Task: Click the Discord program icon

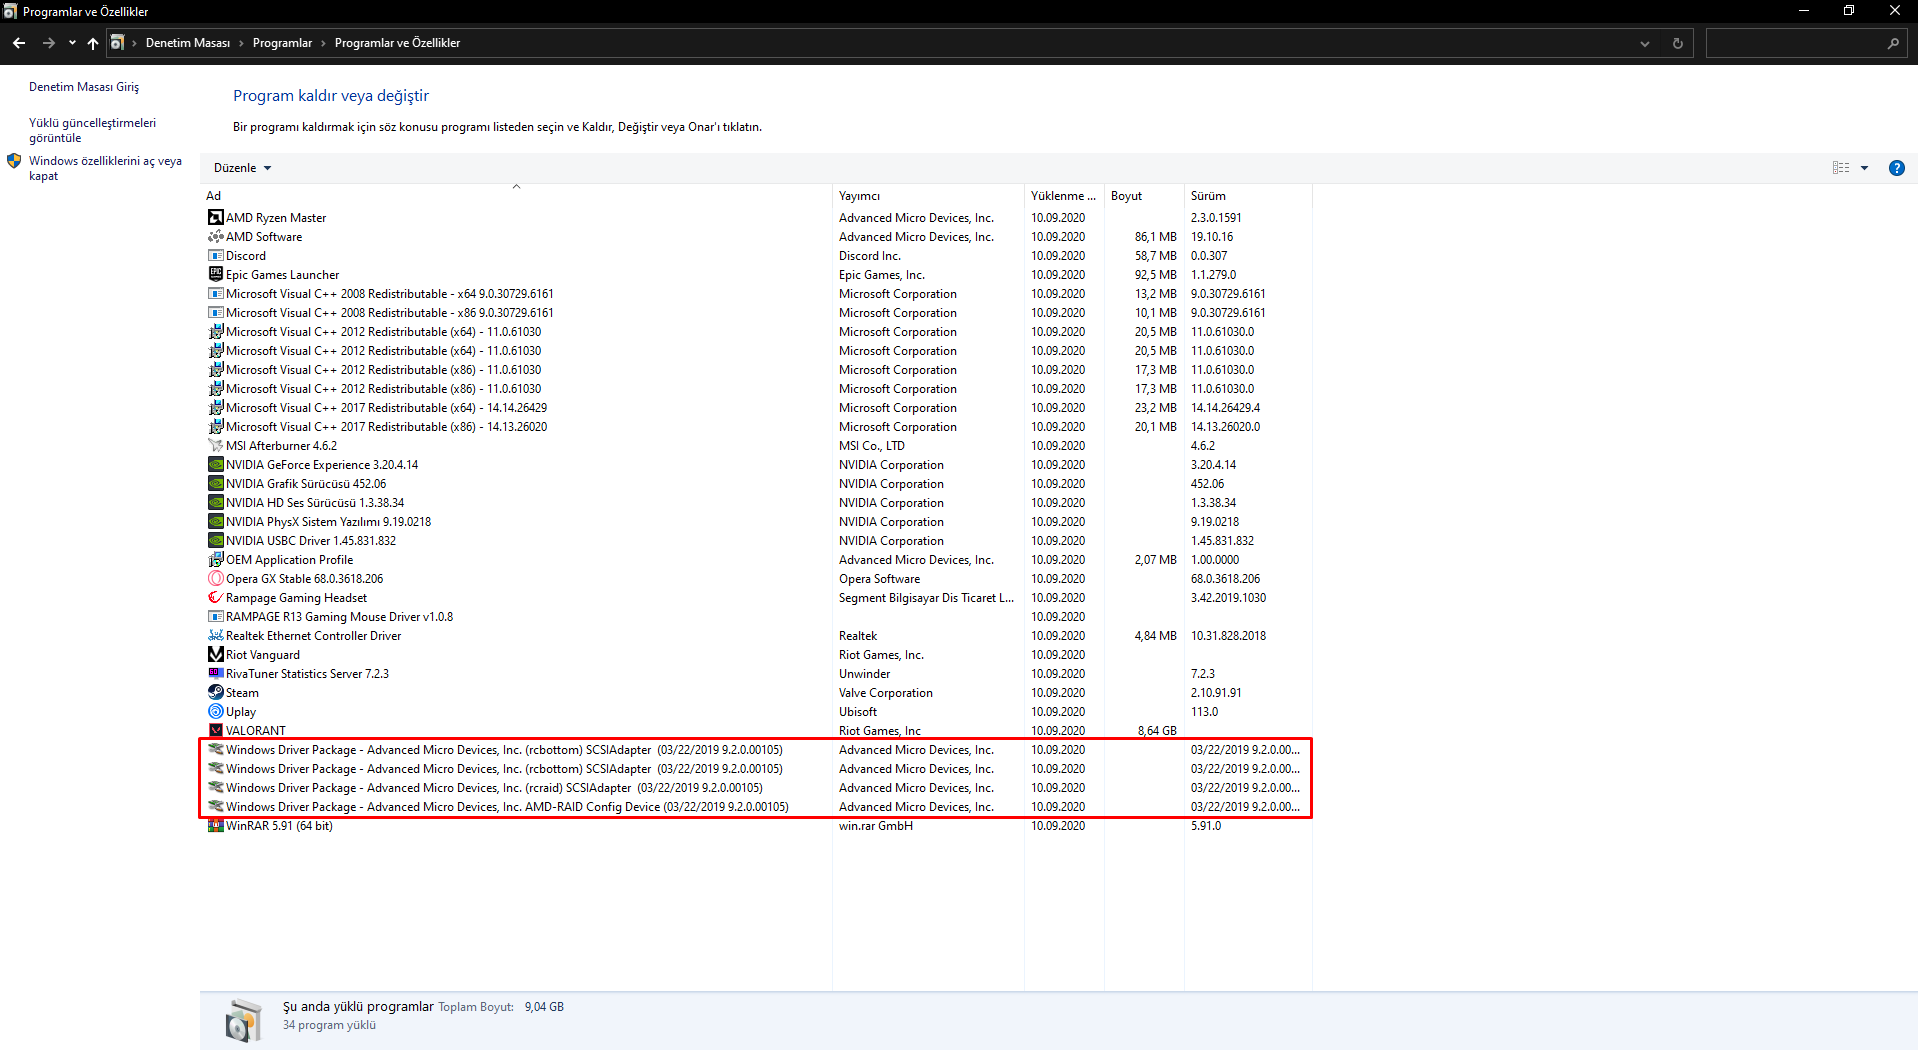Action: tap(215, 255)
